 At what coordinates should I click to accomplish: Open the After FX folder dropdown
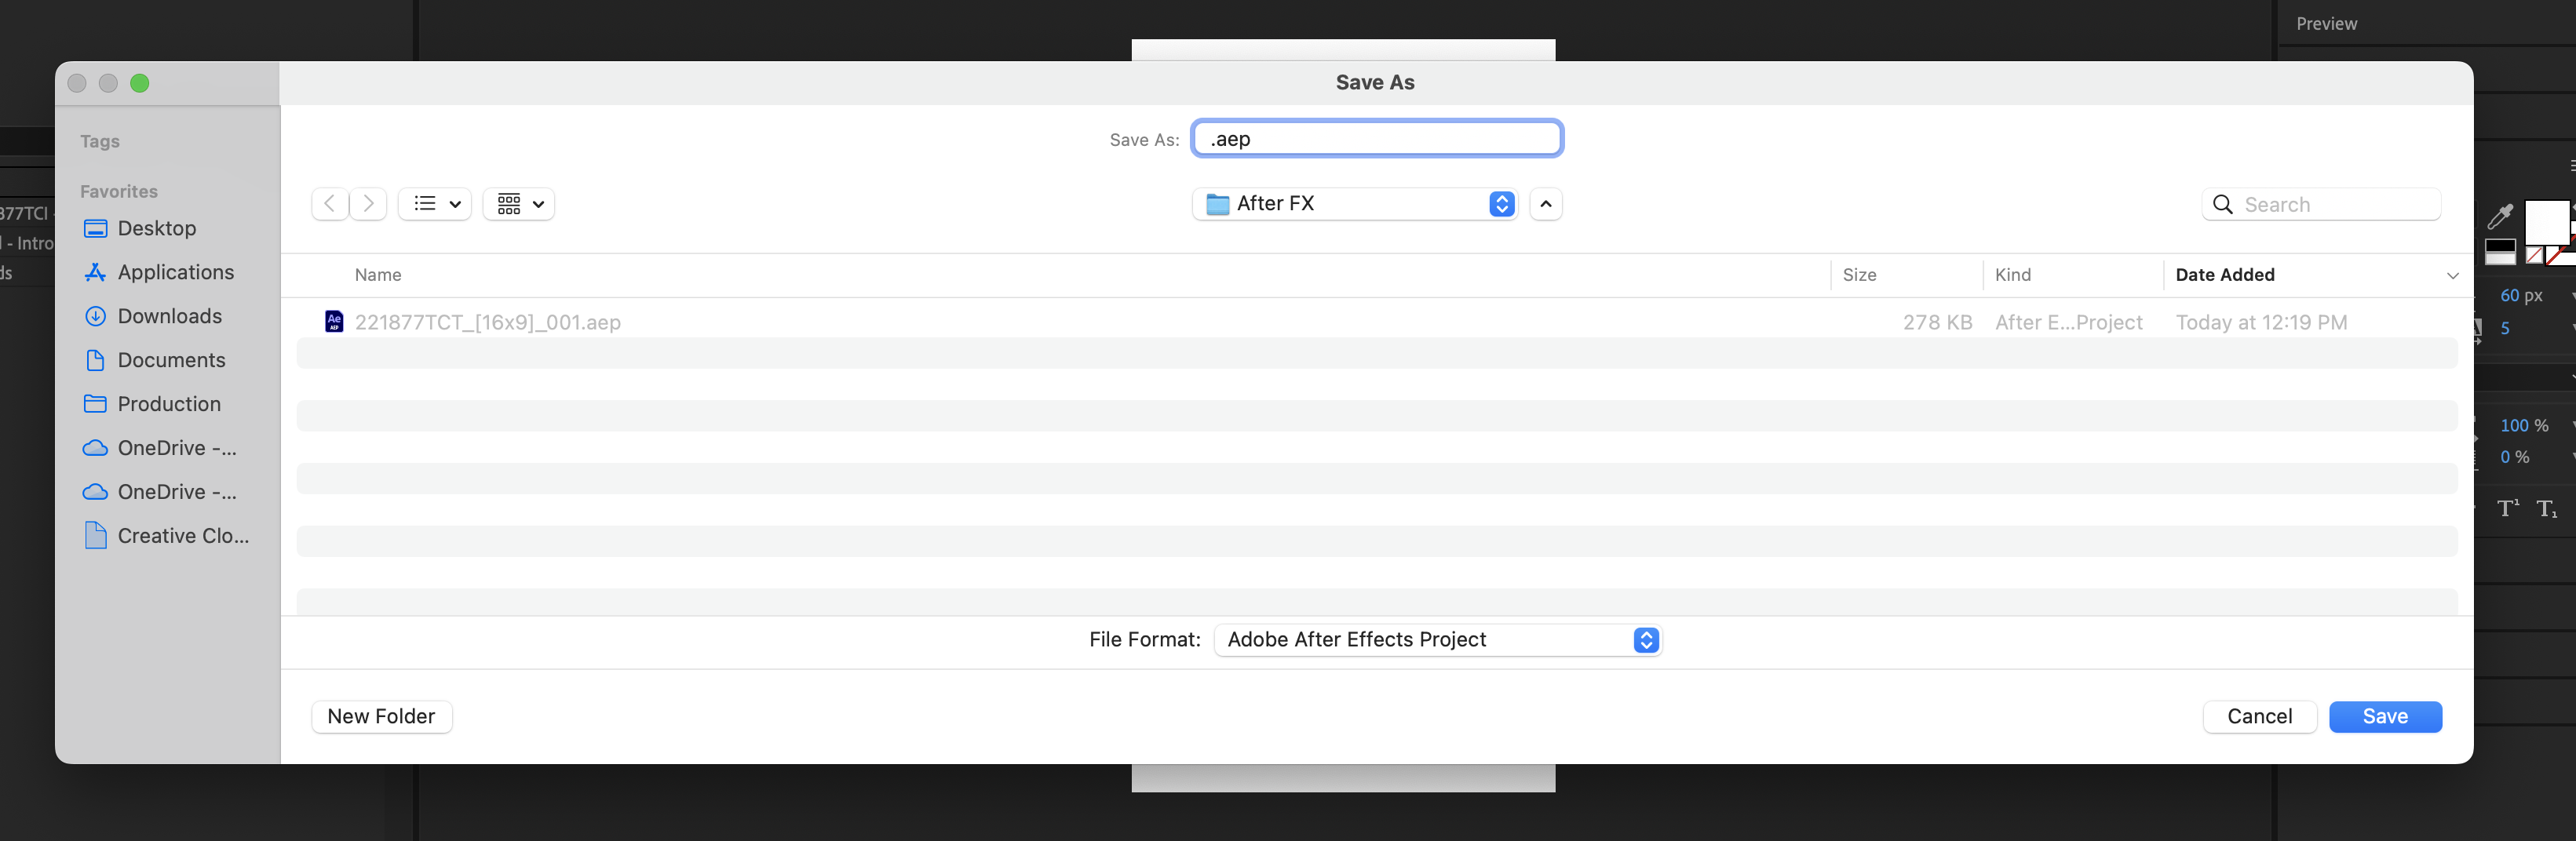(1353, 204)
